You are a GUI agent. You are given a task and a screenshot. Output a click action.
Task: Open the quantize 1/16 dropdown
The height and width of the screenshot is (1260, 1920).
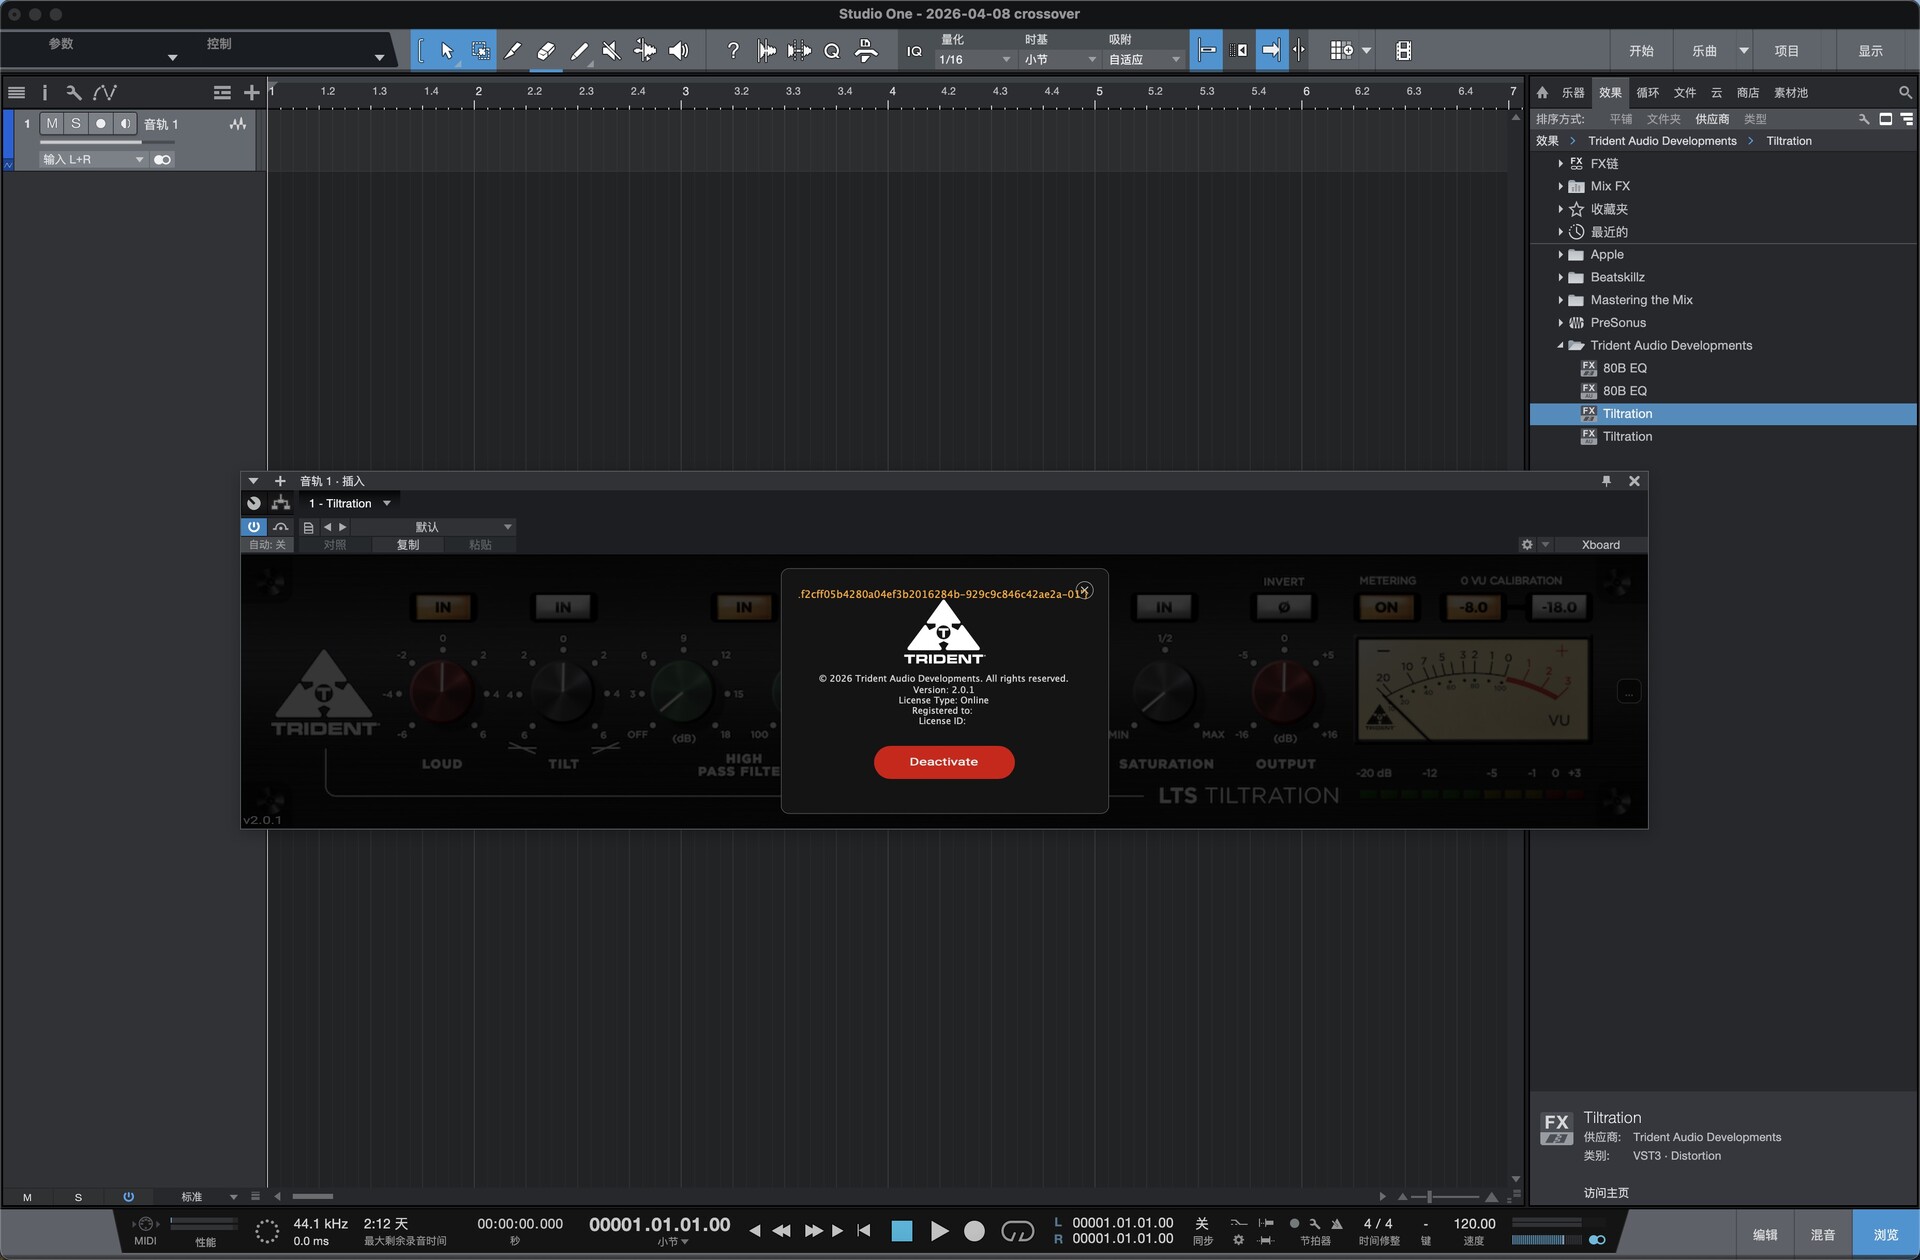pyautogui.click(x=975, y=60)
